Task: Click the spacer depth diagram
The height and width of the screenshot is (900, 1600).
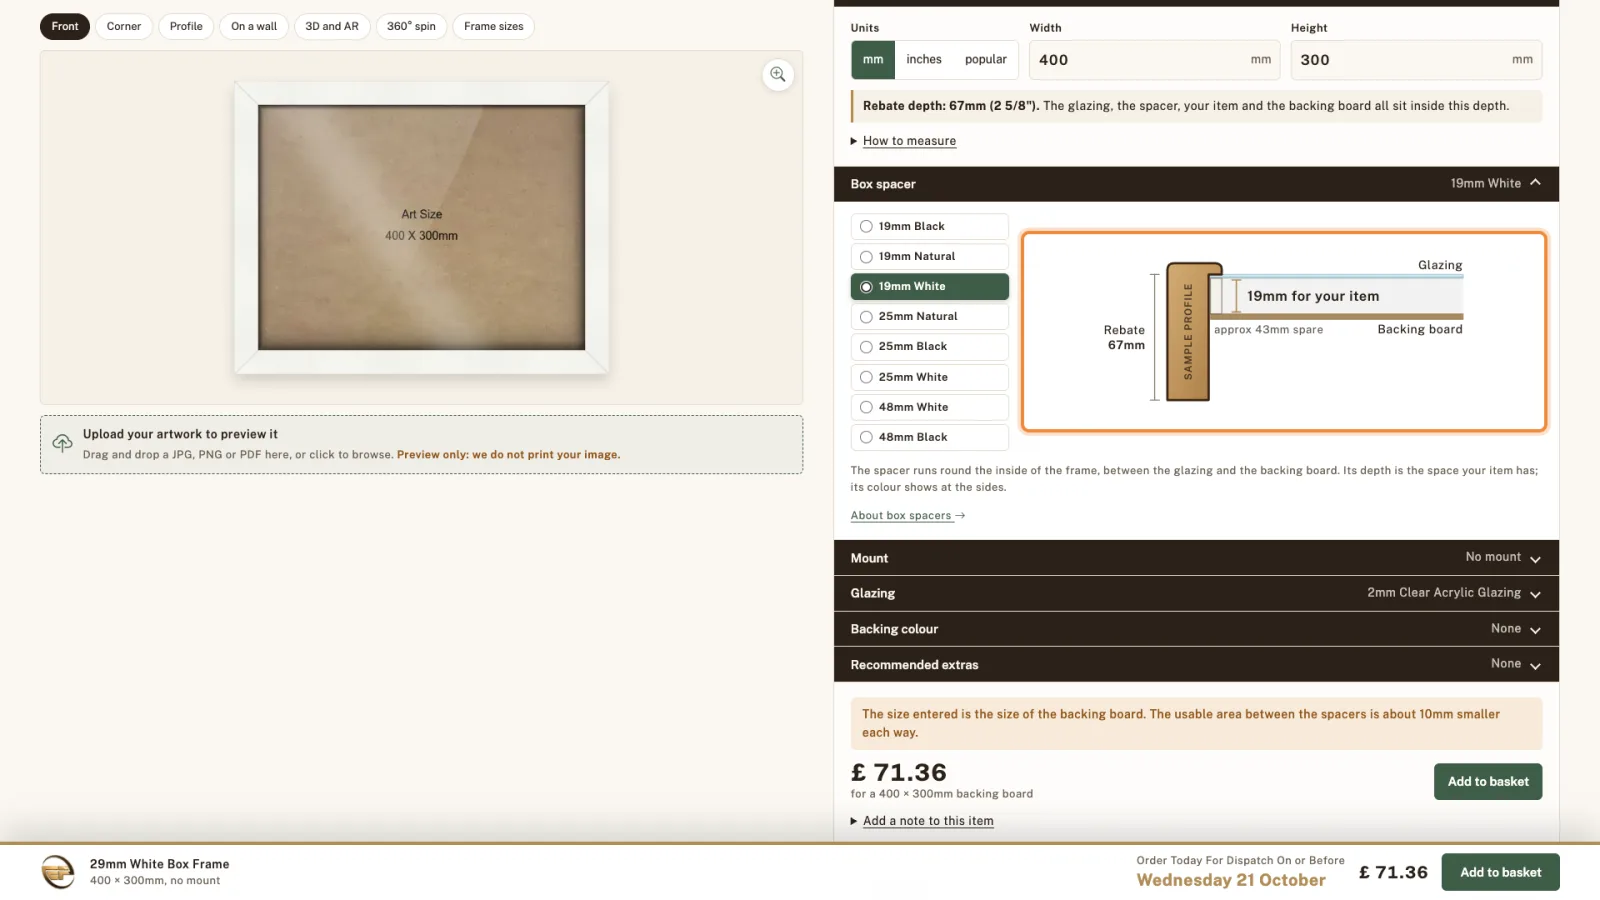Action: 1284,332
